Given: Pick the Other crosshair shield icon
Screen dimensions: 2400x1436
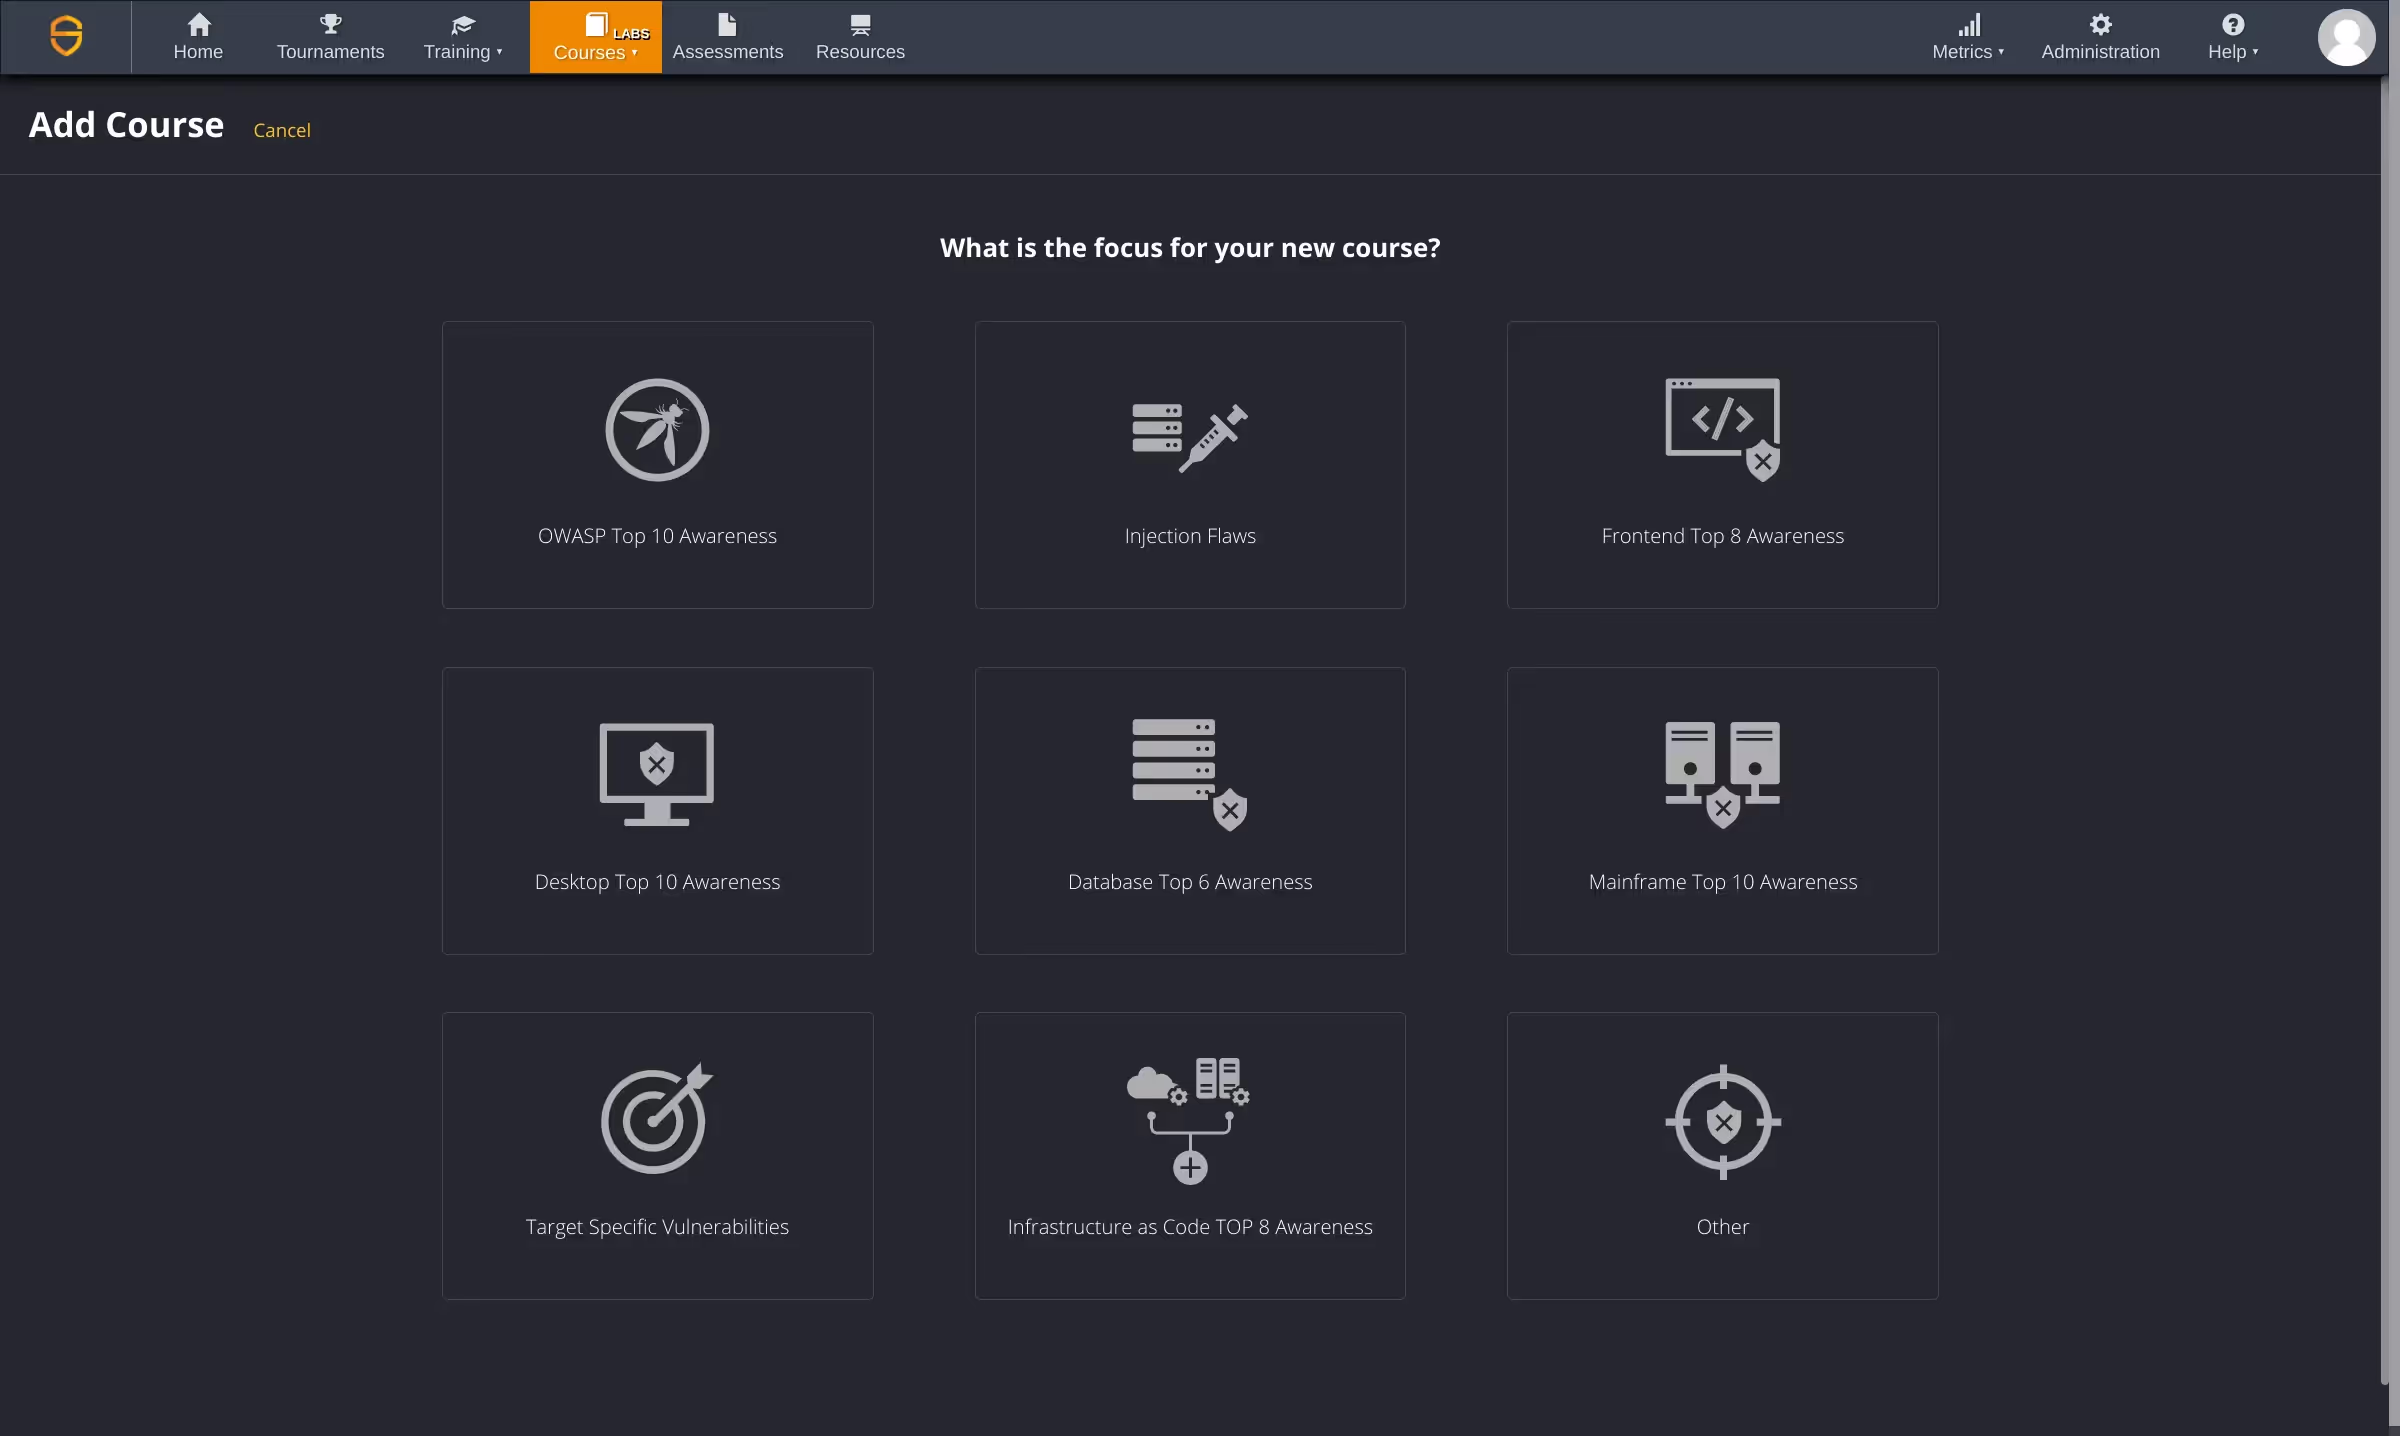Looking at the screenshot, I should point(1722,1121).
